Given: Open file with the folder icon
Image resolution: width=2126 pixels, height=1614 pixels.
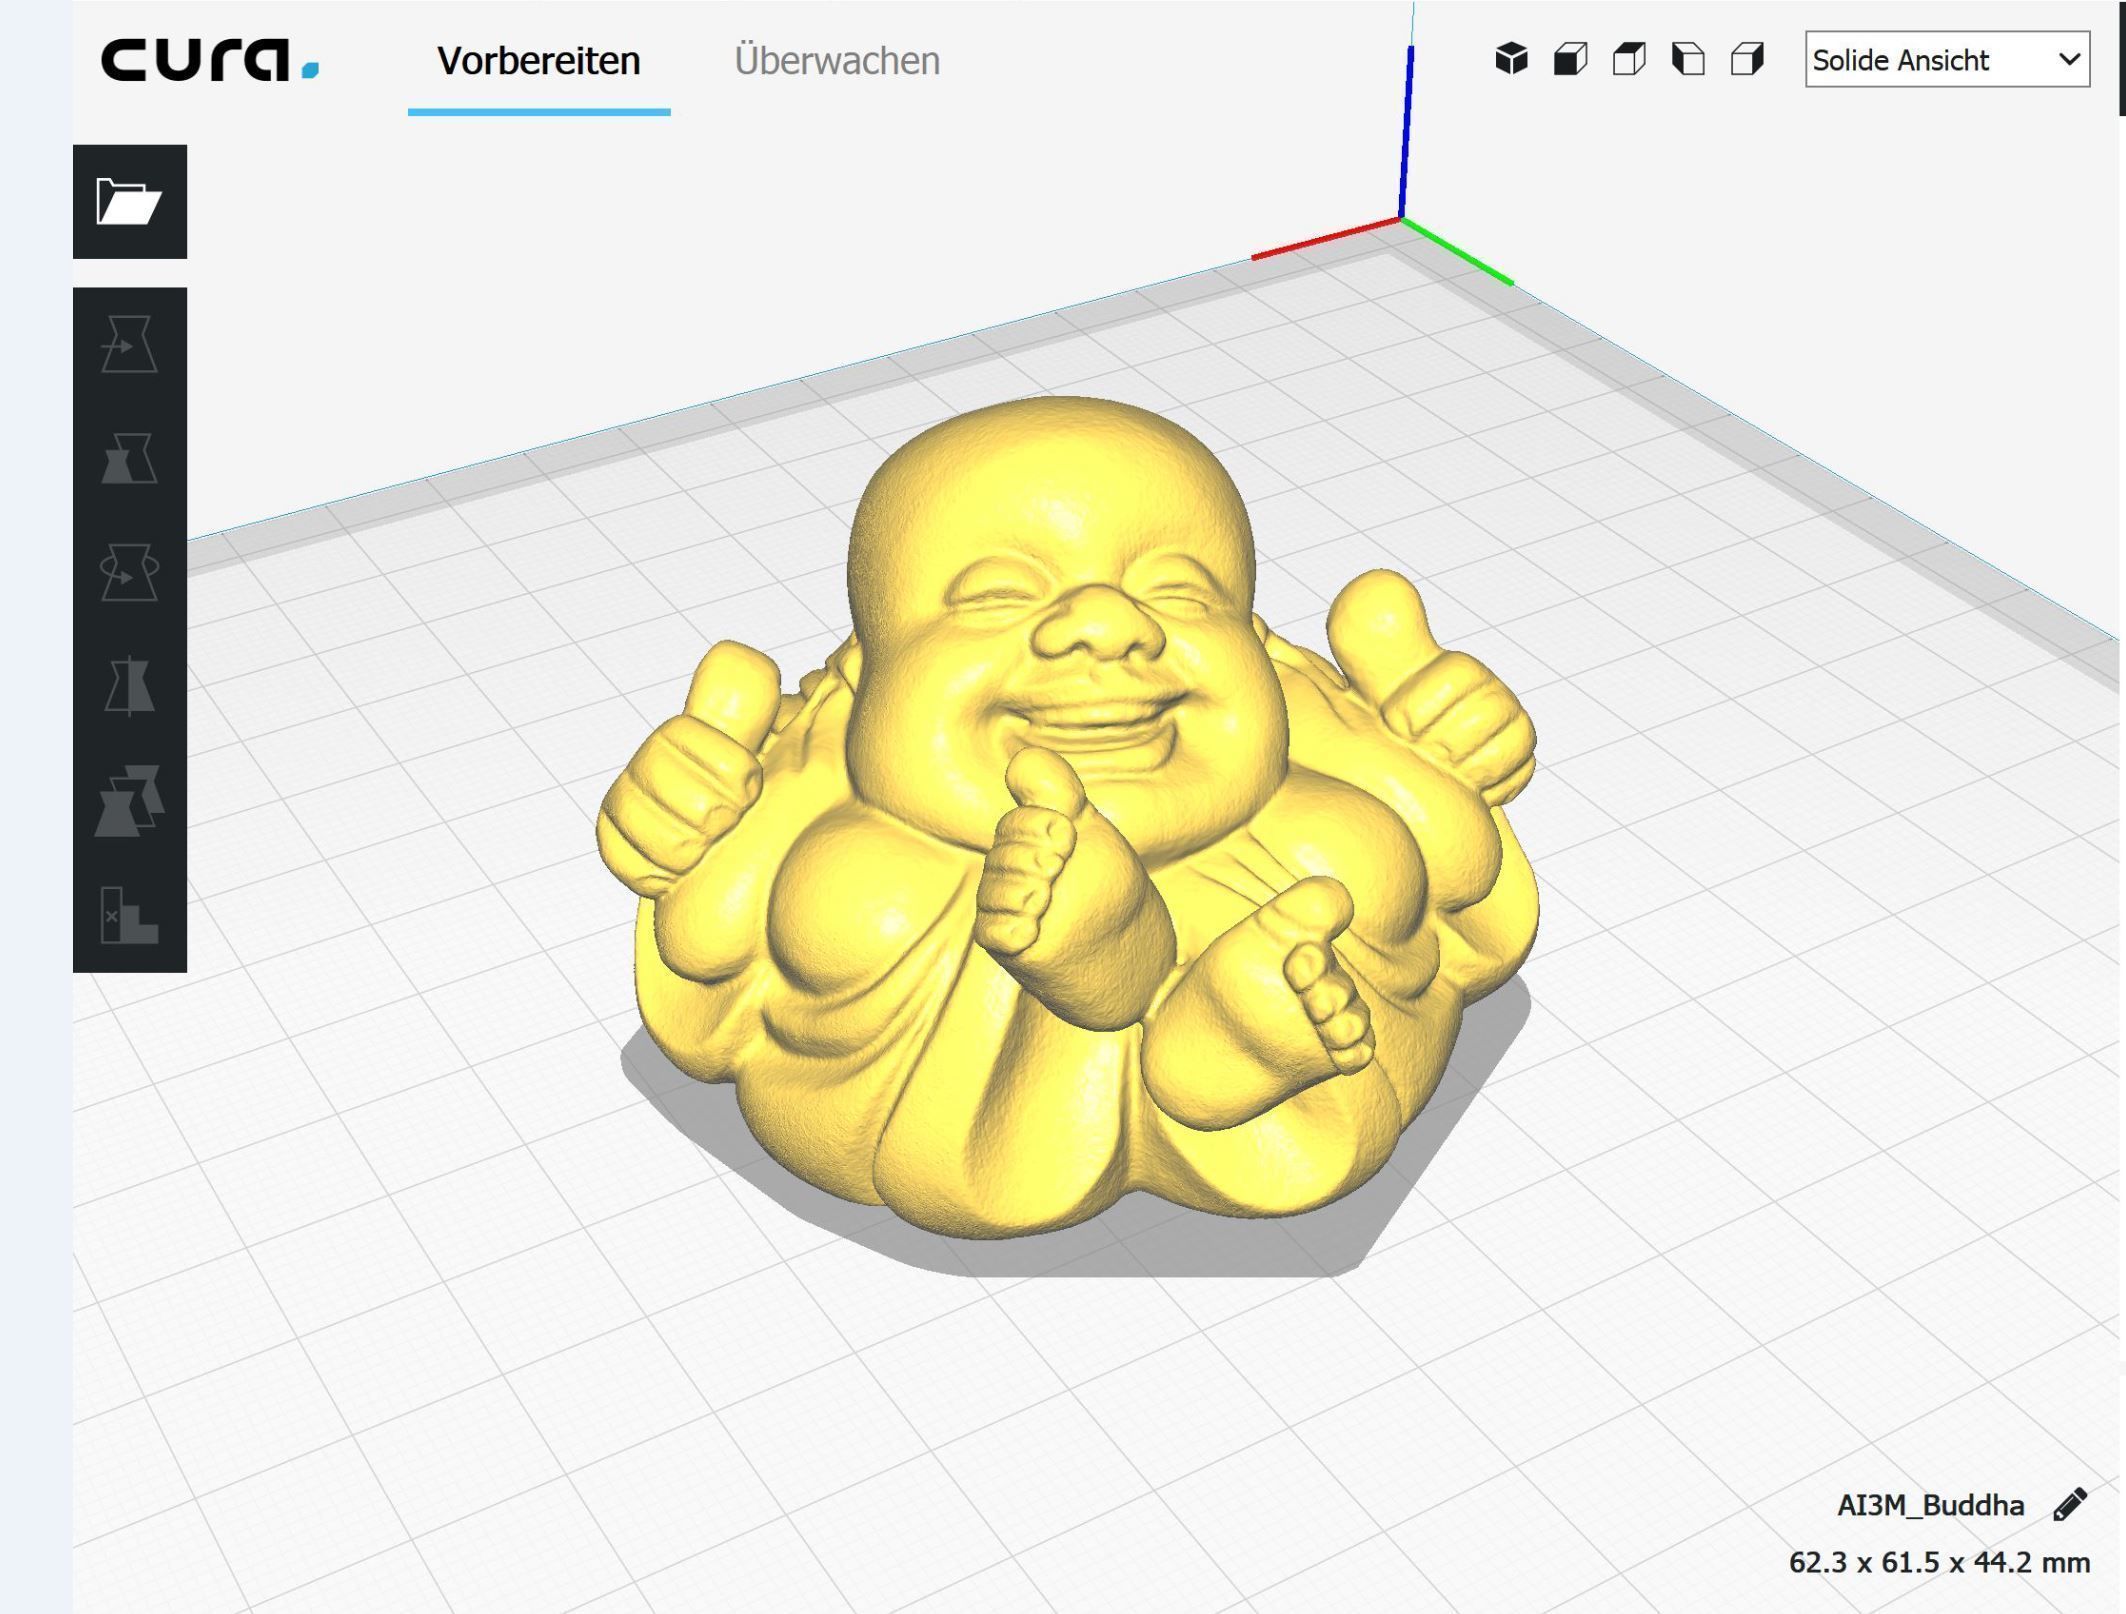Looking at the screenshot, I should 129,202.
